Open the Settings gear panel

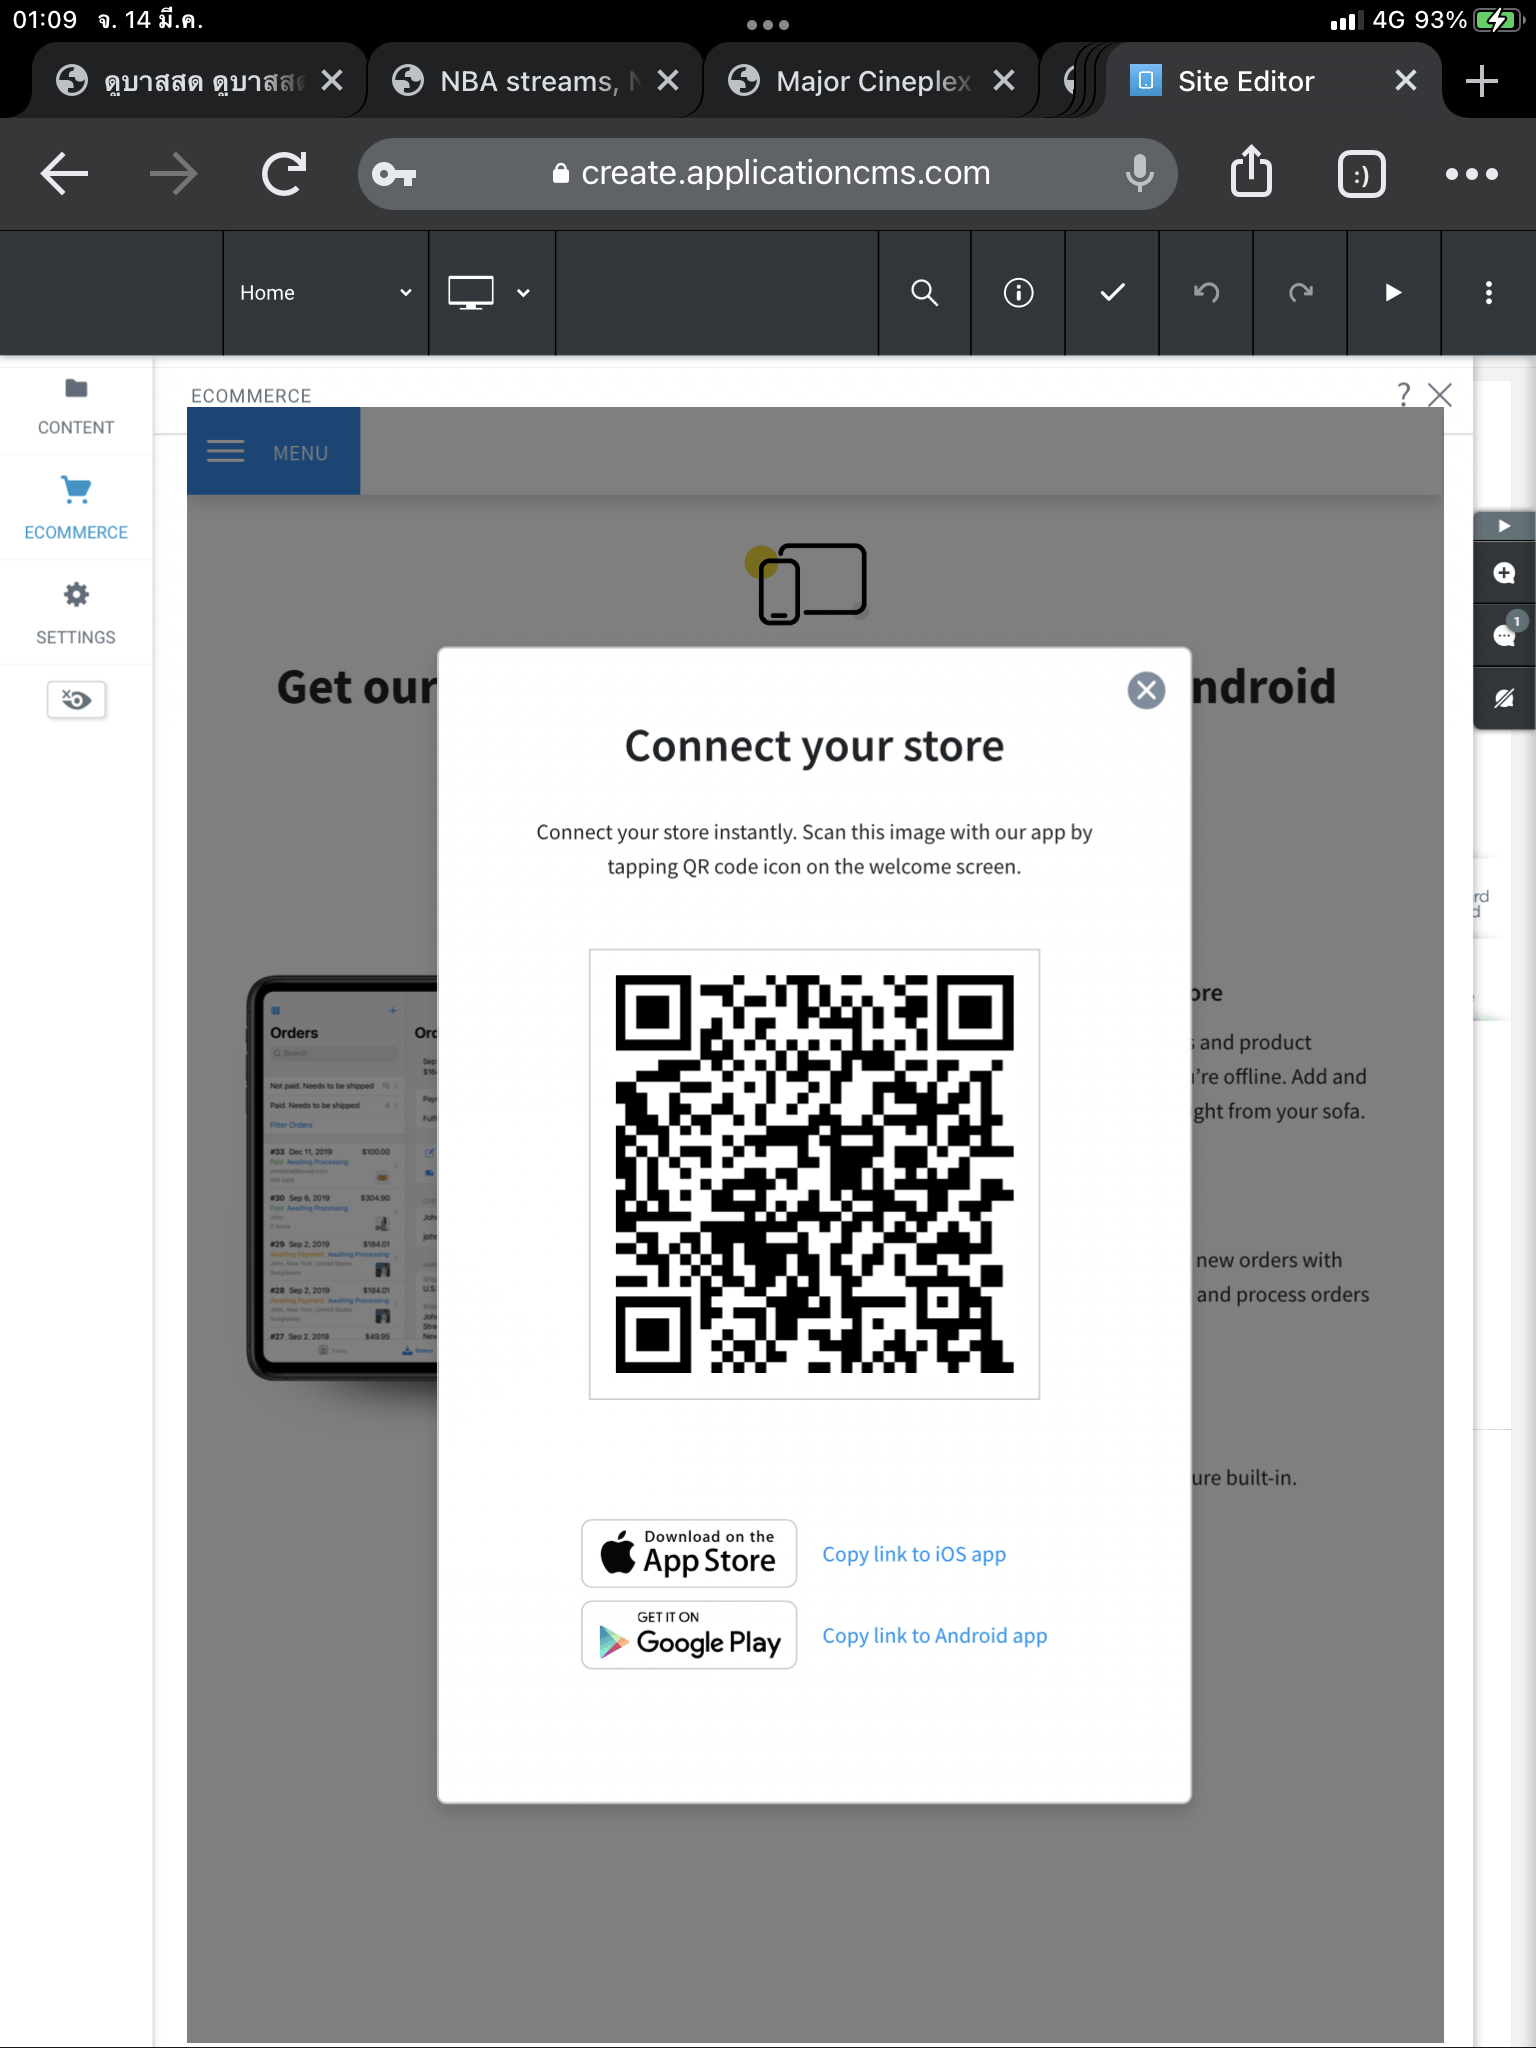(x=76, y=614)
